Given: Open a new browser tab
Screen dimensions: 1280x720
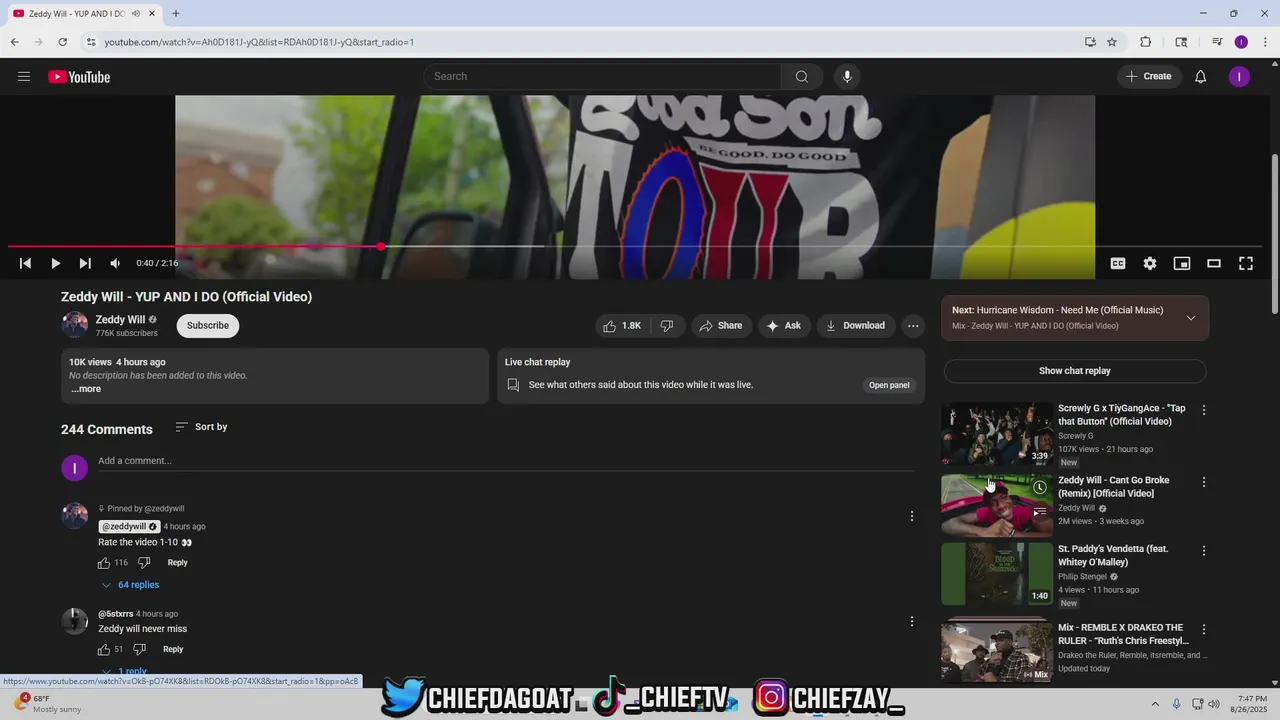Looking at the screenshot, I should pyautogui.click(x=176, y=14).
